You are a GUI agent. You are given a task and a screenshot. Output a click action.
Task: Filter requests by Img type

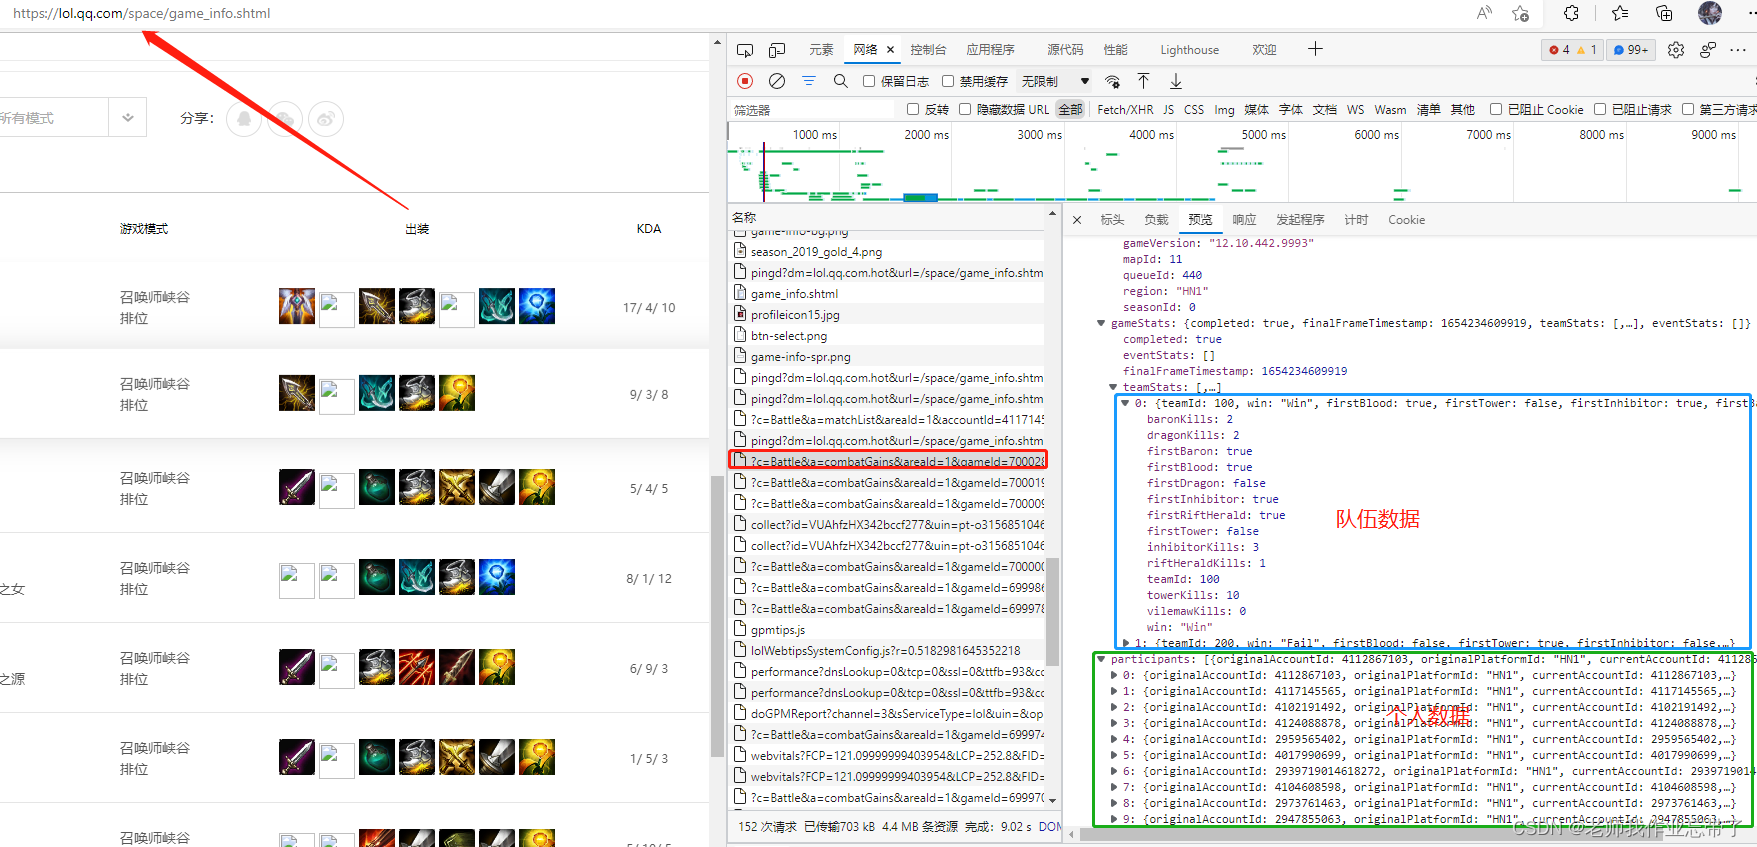[x=1224, y=110]
